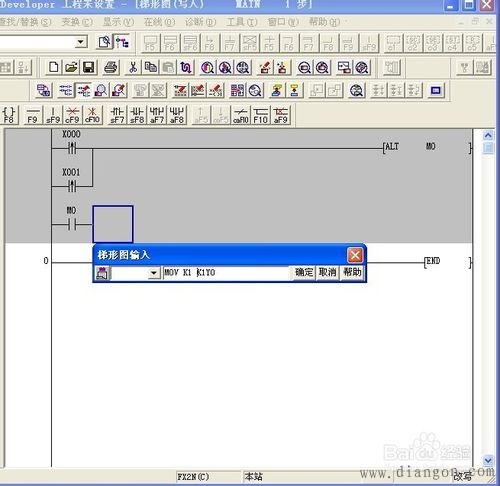The width and height of the screenshot is (500, 486).
Task: Open the 变换(C) menu
Action: click(77, 22)
